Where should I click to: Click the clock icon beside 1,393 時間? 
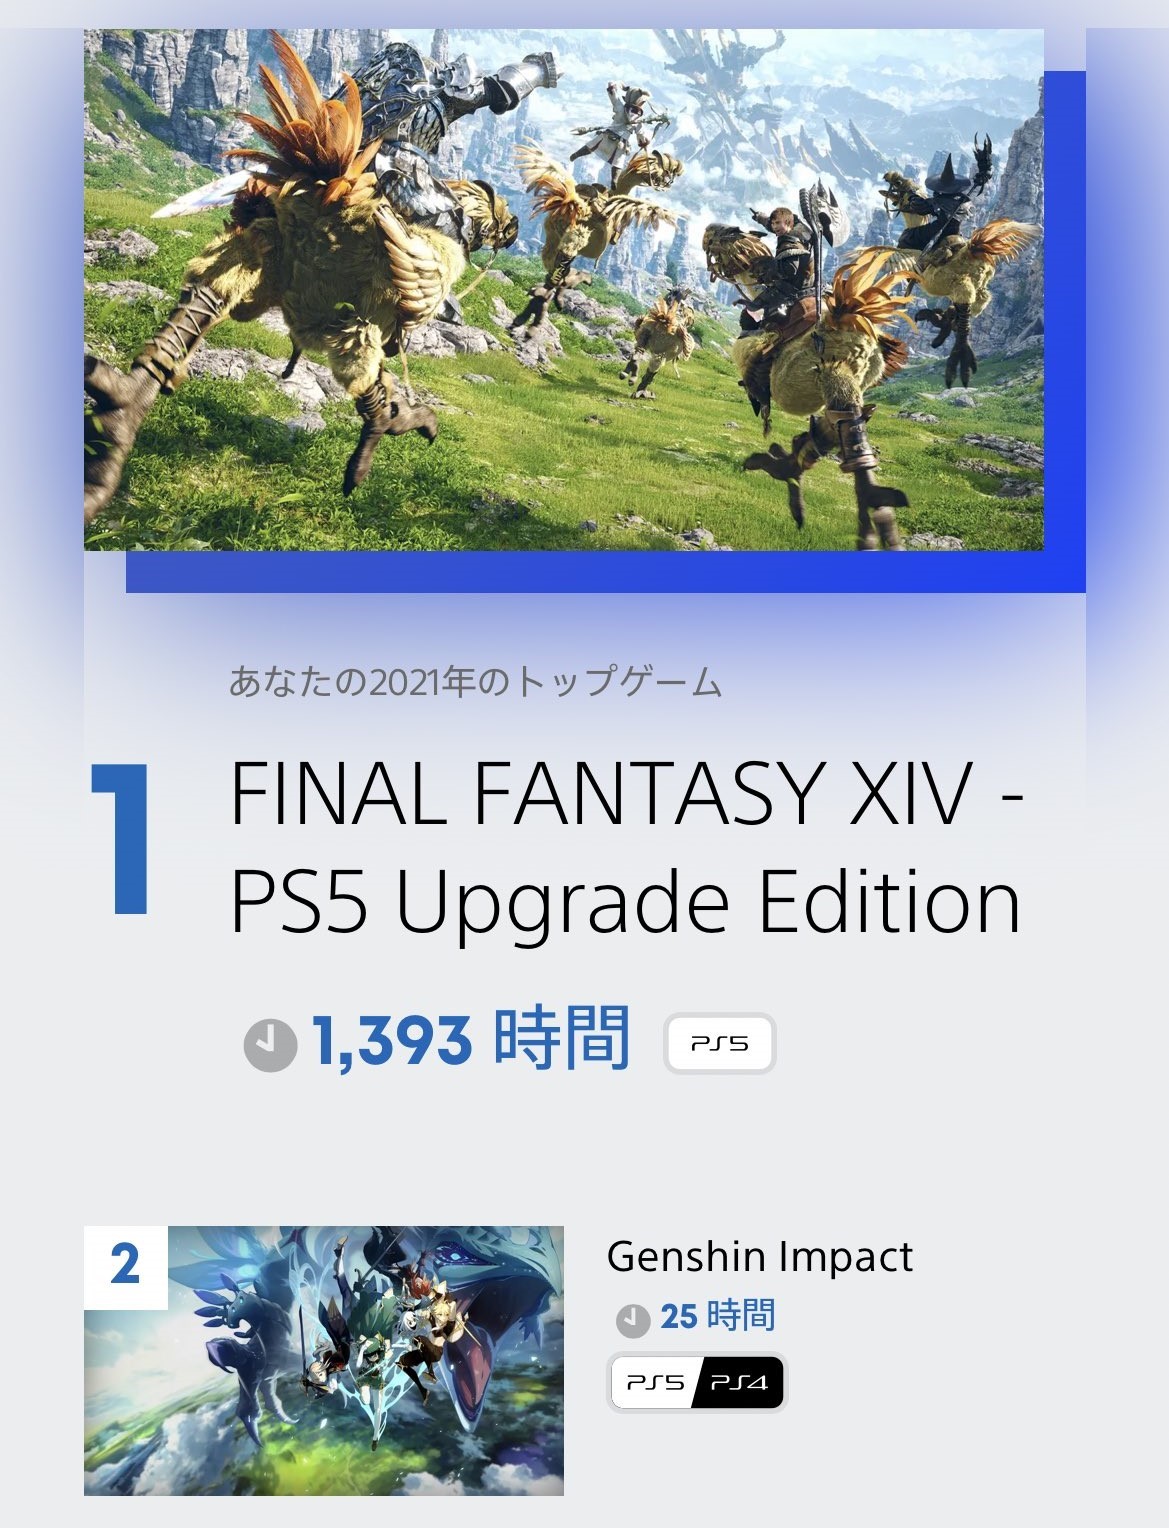[x=270, y=1045]
